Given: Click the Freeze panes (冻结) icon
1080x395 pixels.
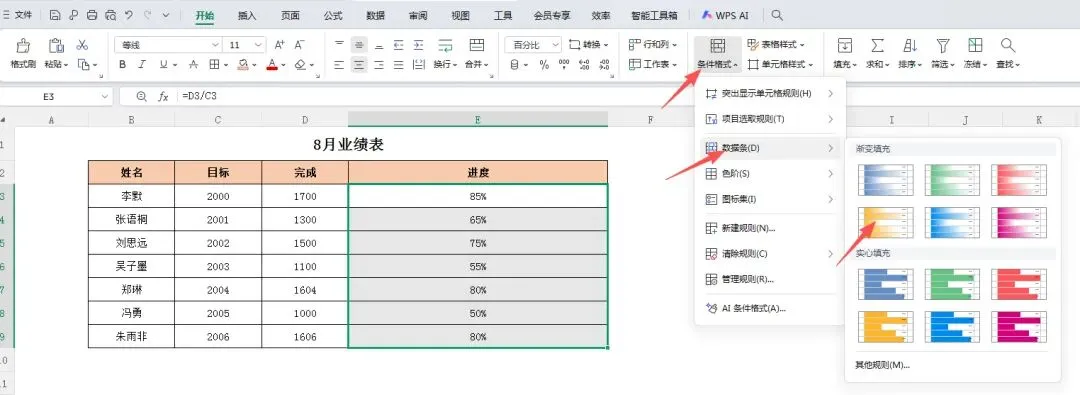Looking at the screenshot, I should click(x=975, y=45).
